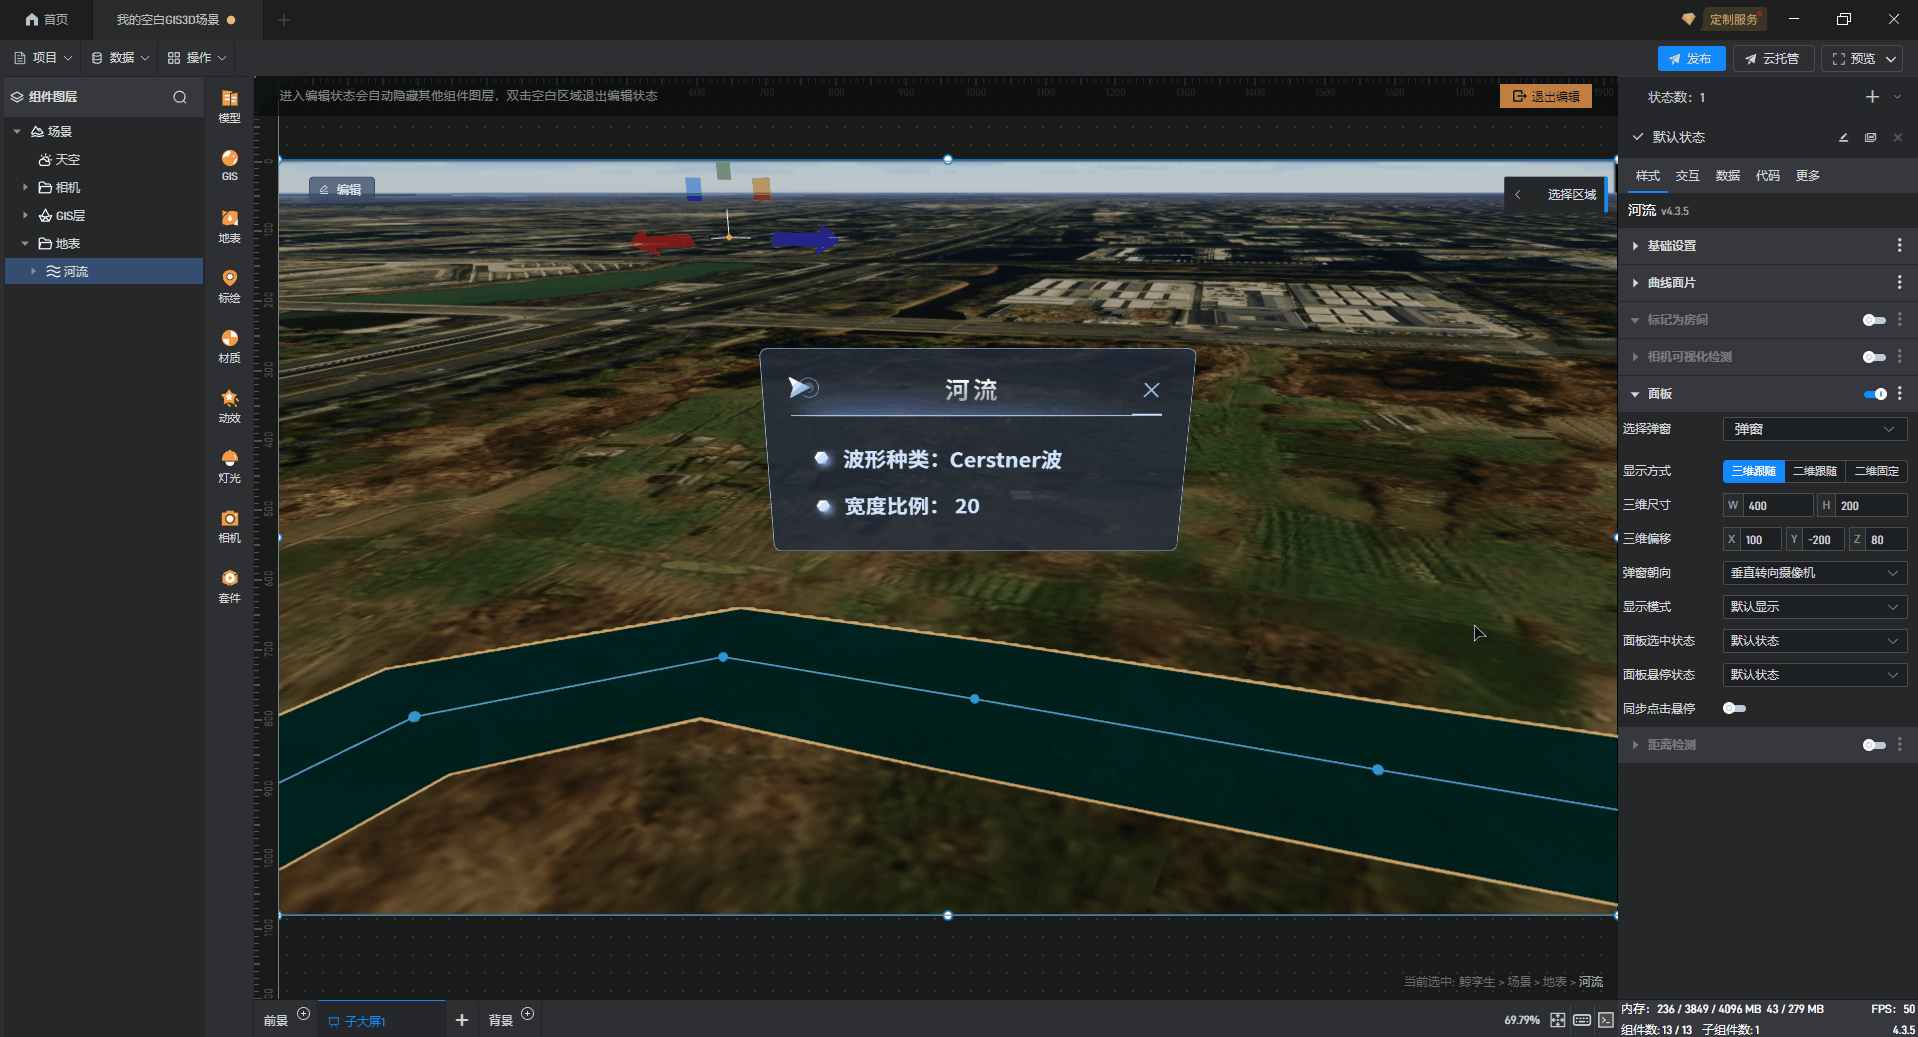Image resolution: width=1918 pixels, height=1037 pixels.
Task: Select the GIS component icon
Action: click(x=229, y=164)
